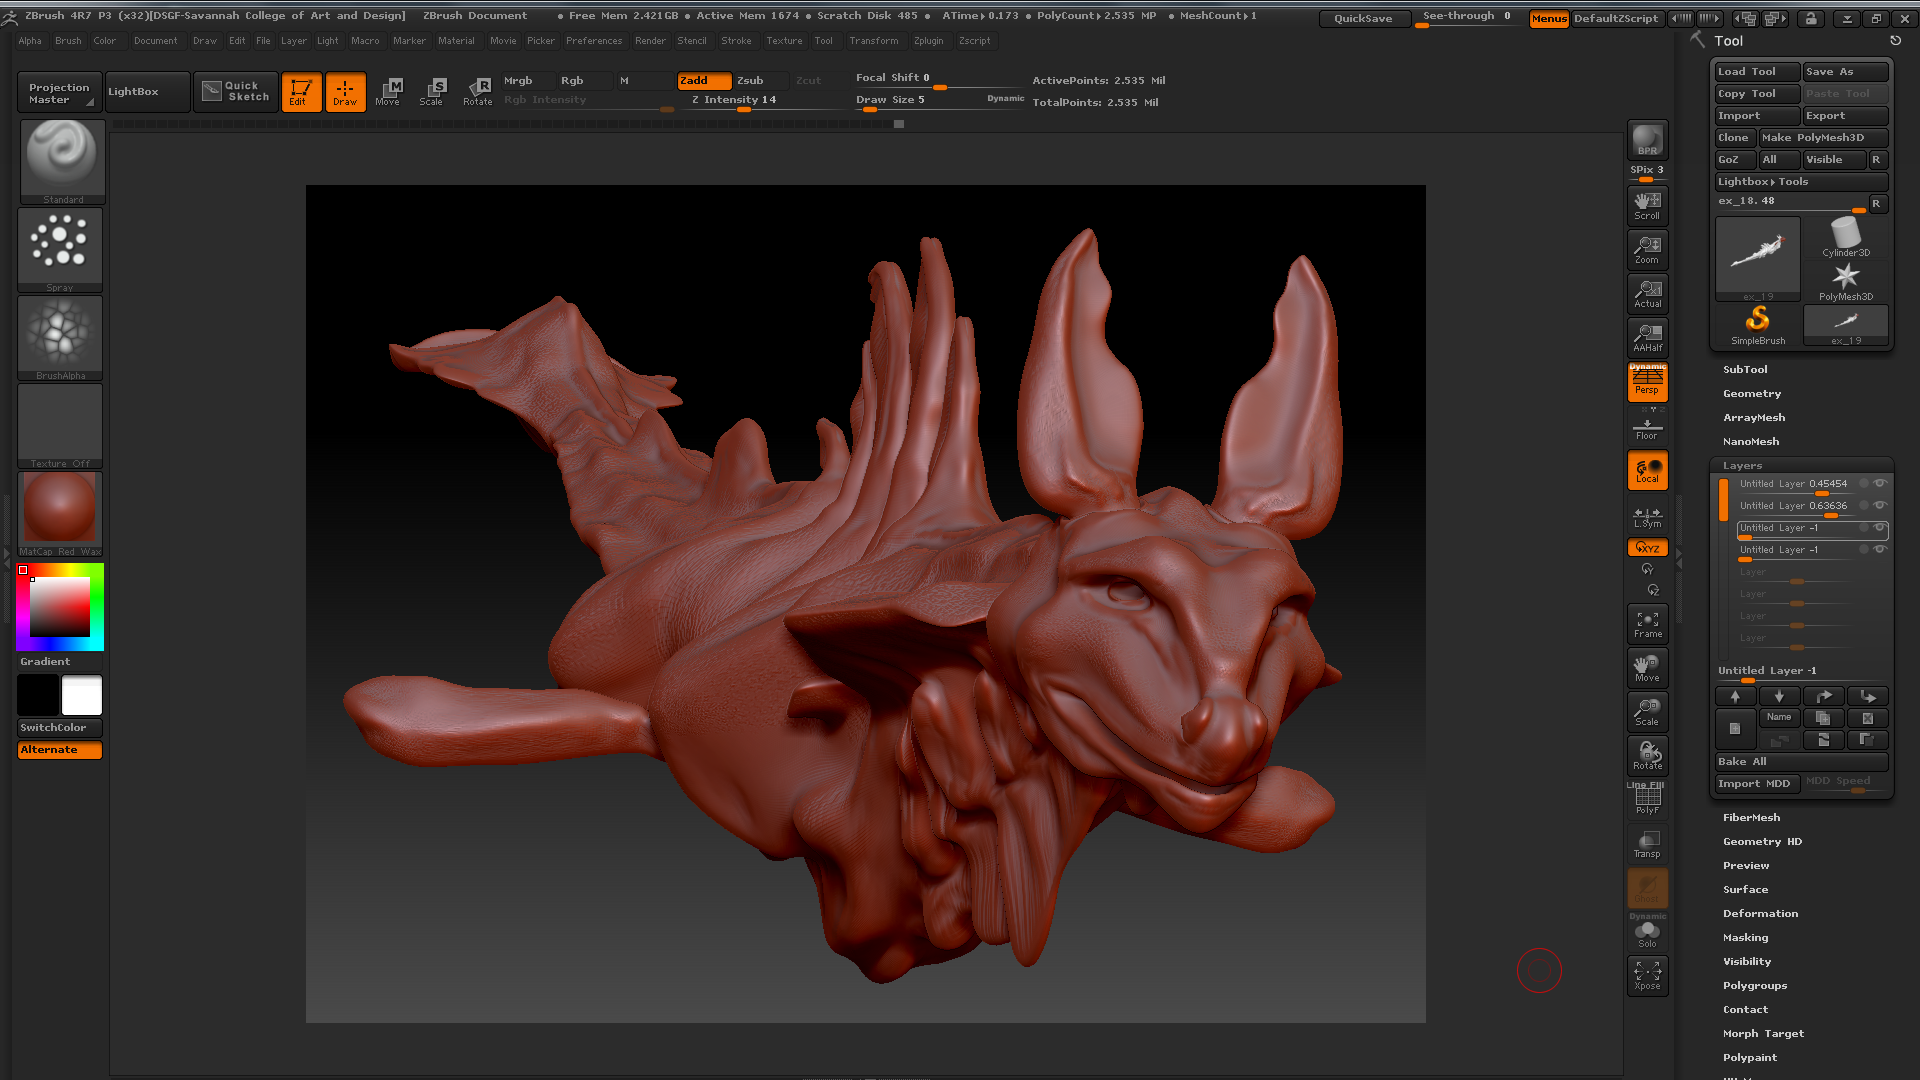Toggle PolyF line fill display
The image size is (1920, 1080).
click(1647, 800)
